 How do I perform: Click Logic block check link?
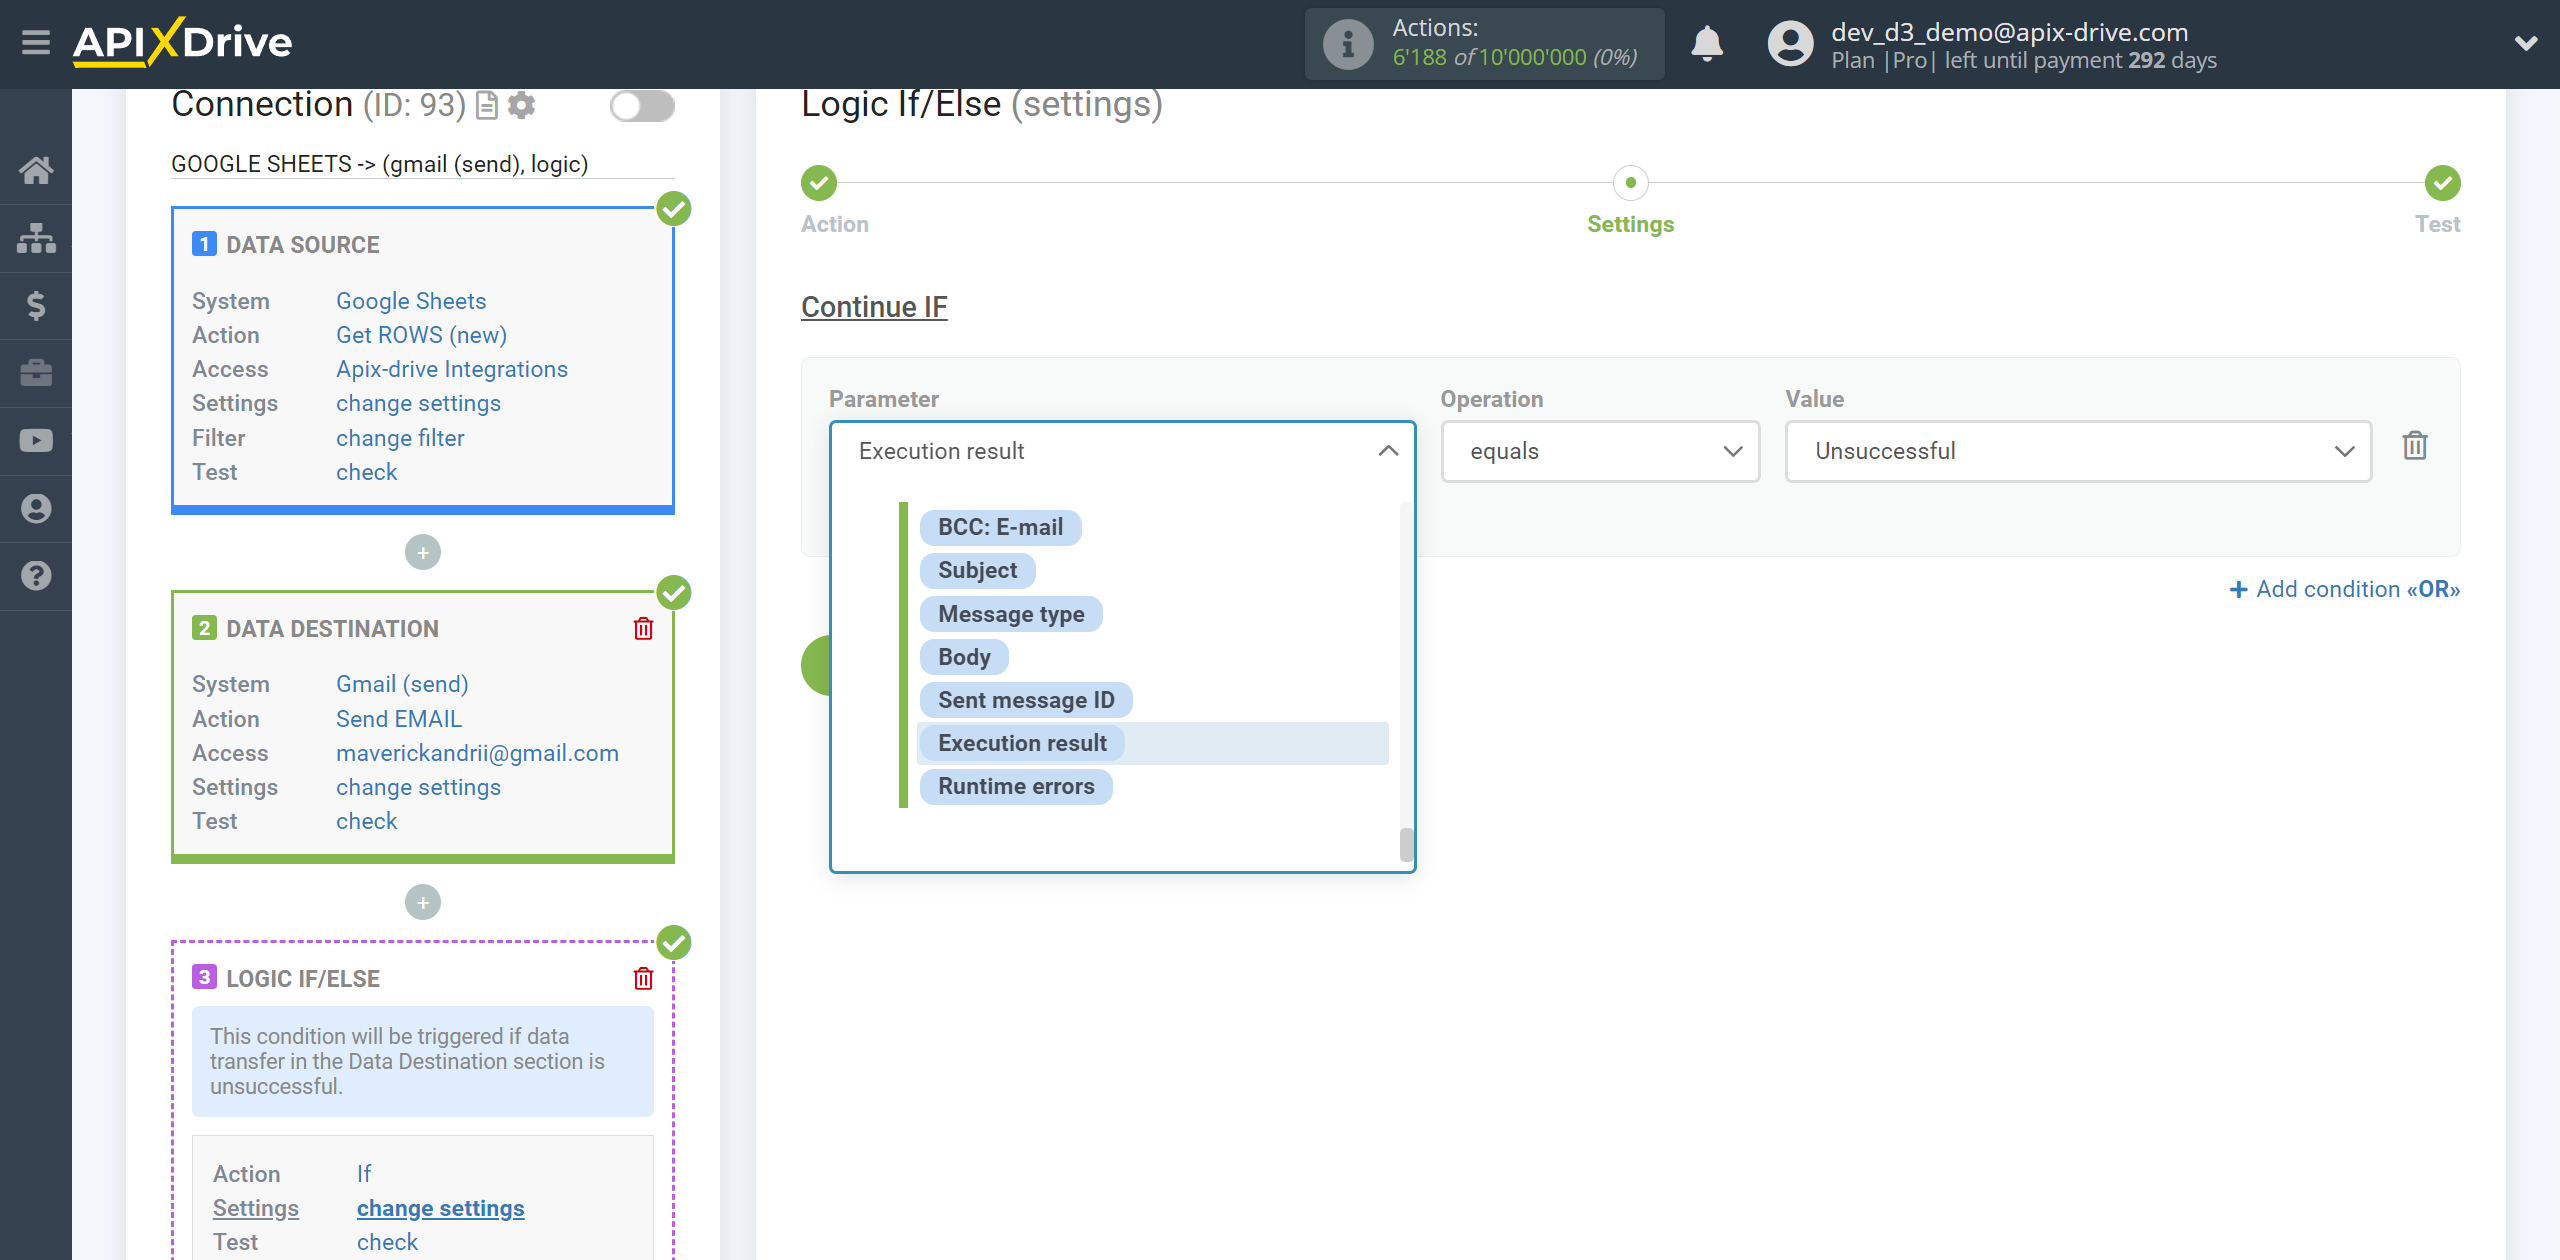(x=387, y=1242)
